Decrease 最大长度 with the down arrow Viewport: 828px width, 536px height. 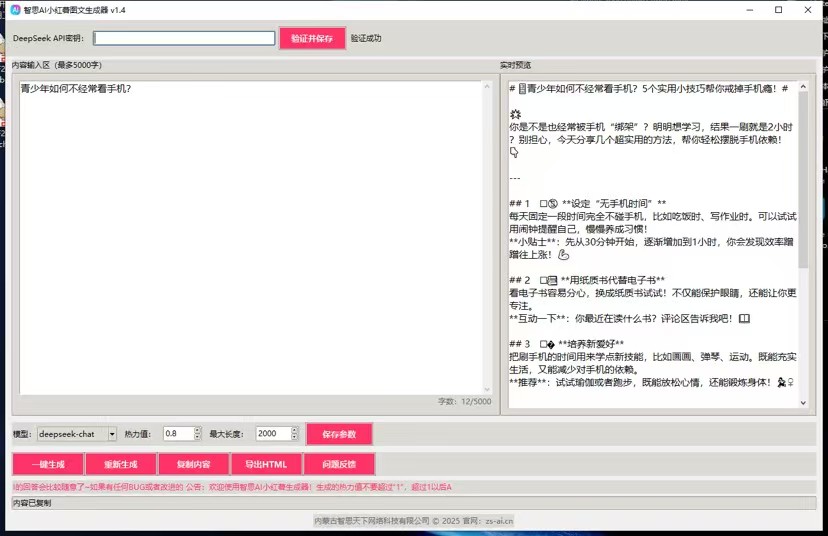pyautogui.click(x=295, y=437)
